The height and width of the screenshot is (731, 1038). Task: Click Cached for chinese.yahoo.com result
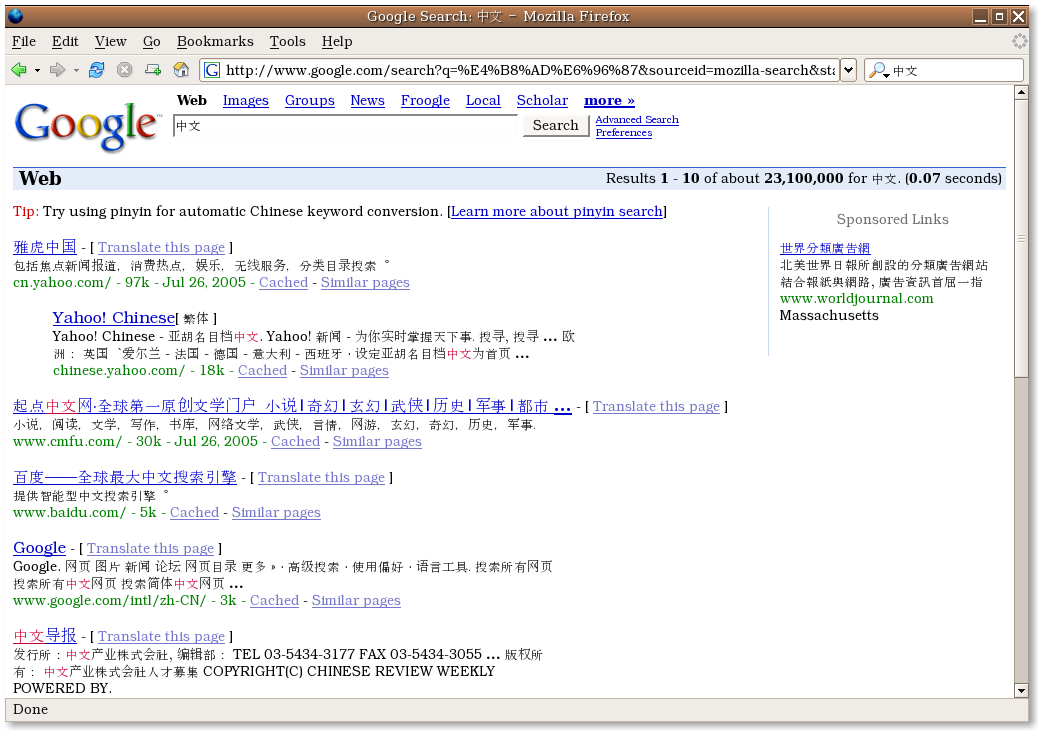262,371
